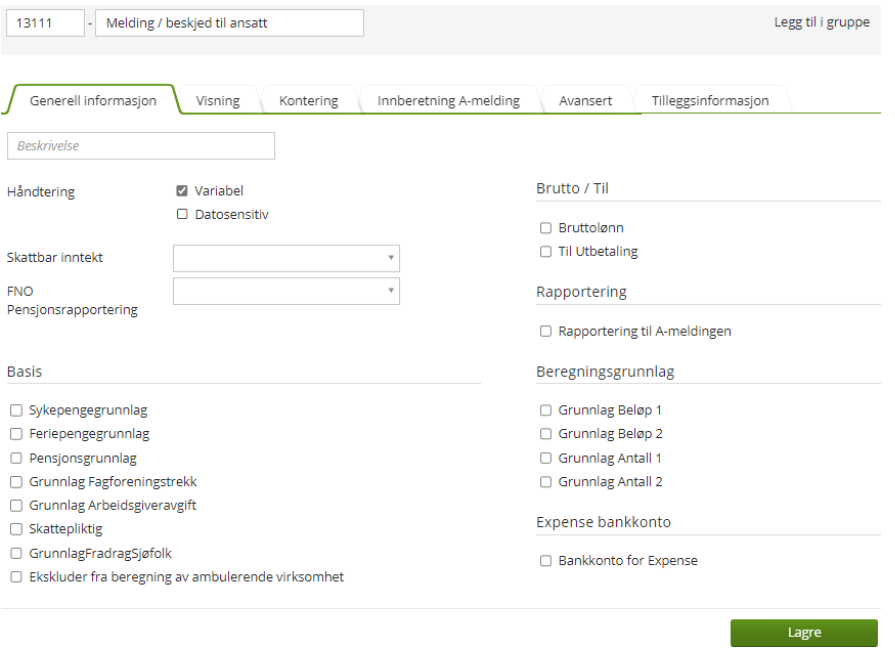Enable Grunnlag Fagforeningstrekk checkbox

pyautogui.click(x=16, y=482)
